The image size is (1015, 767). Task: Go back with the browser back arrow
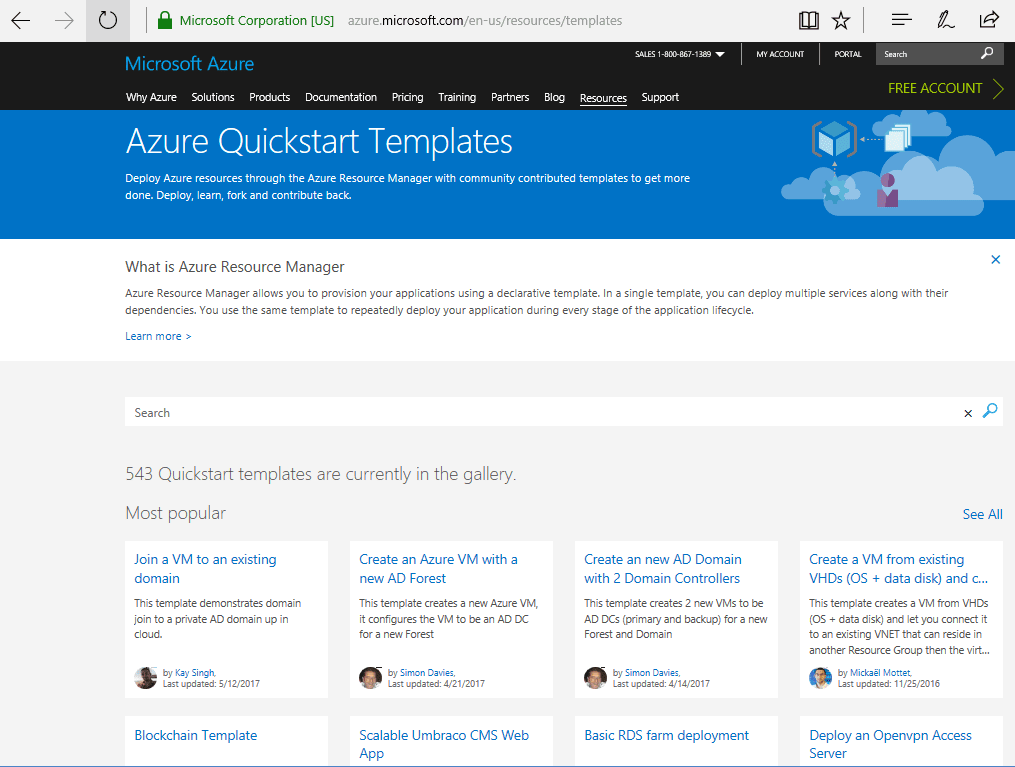[x=21, y=21]
